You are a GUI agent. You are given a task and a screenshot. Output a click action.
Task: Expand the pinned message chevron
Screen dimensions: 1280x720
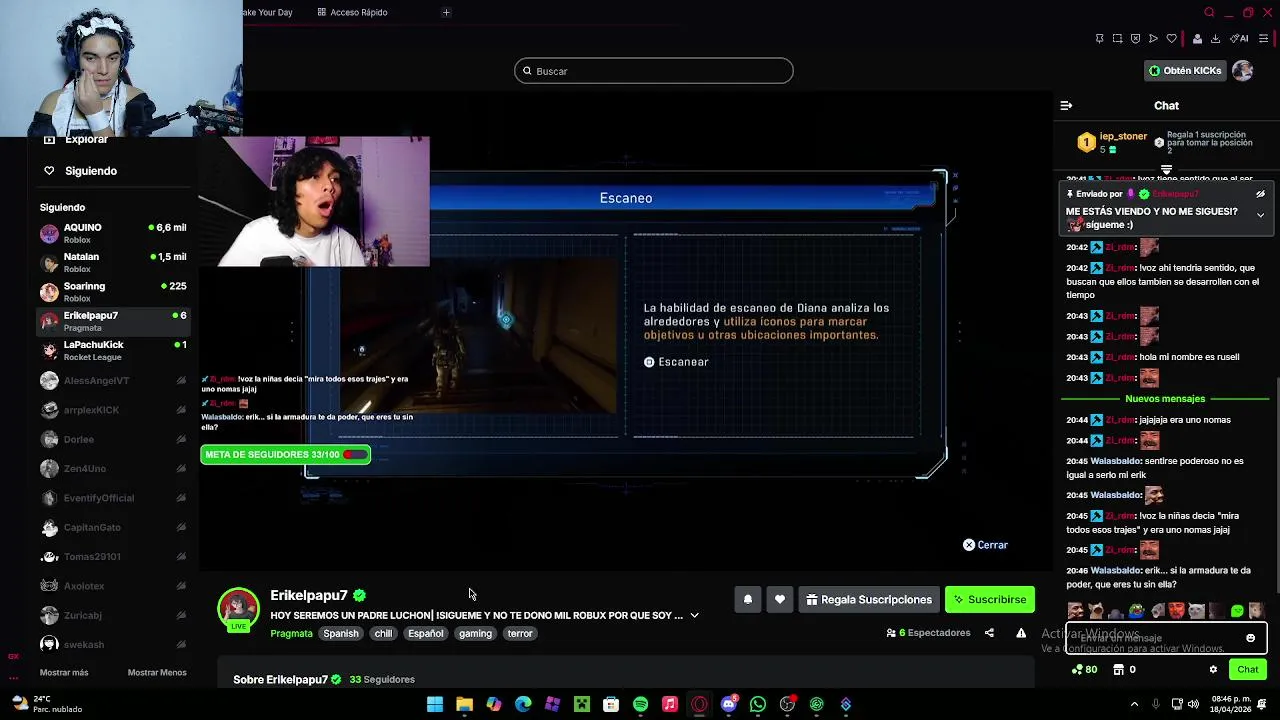pyautogui.click(x=1260, y=215)
